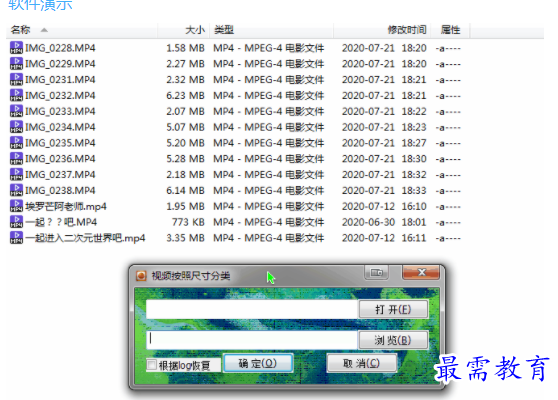
Task: Select the 埃罗芒阿老师.mp4 file icon
Action: (x=16, y=206)
